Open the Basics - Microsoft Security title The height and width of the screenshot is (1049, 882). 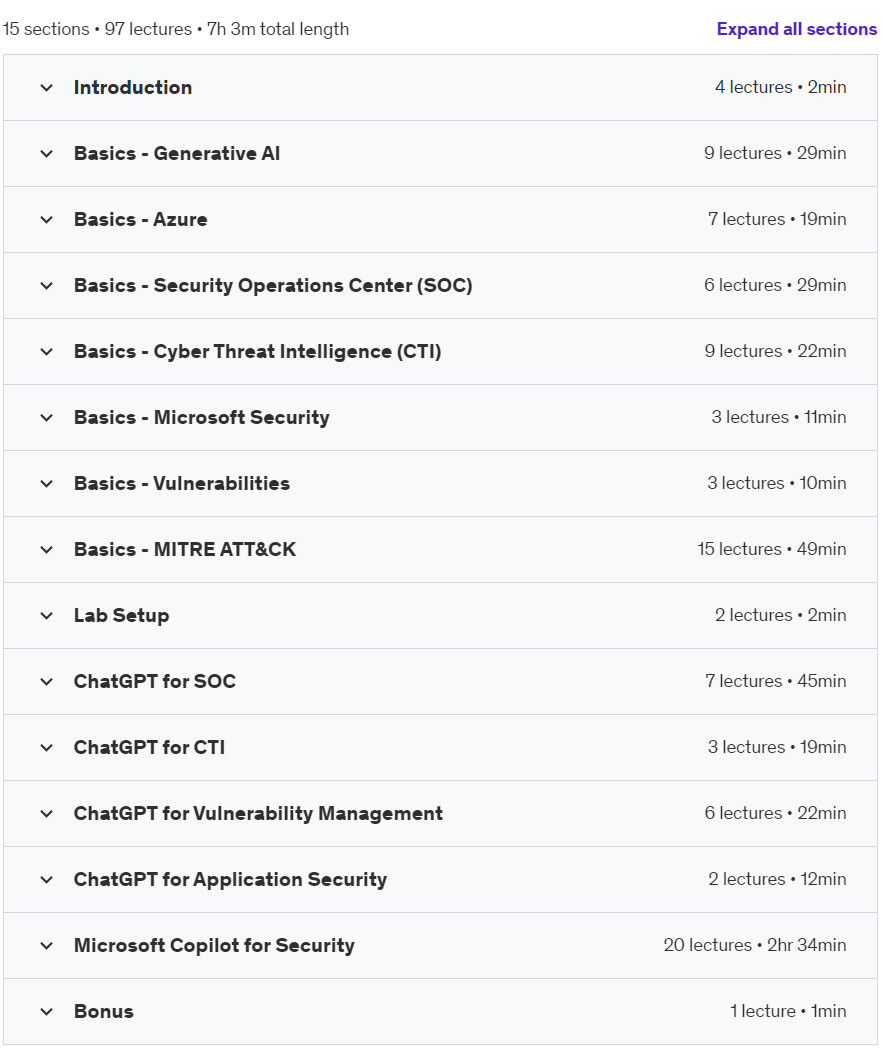(201, 417)
